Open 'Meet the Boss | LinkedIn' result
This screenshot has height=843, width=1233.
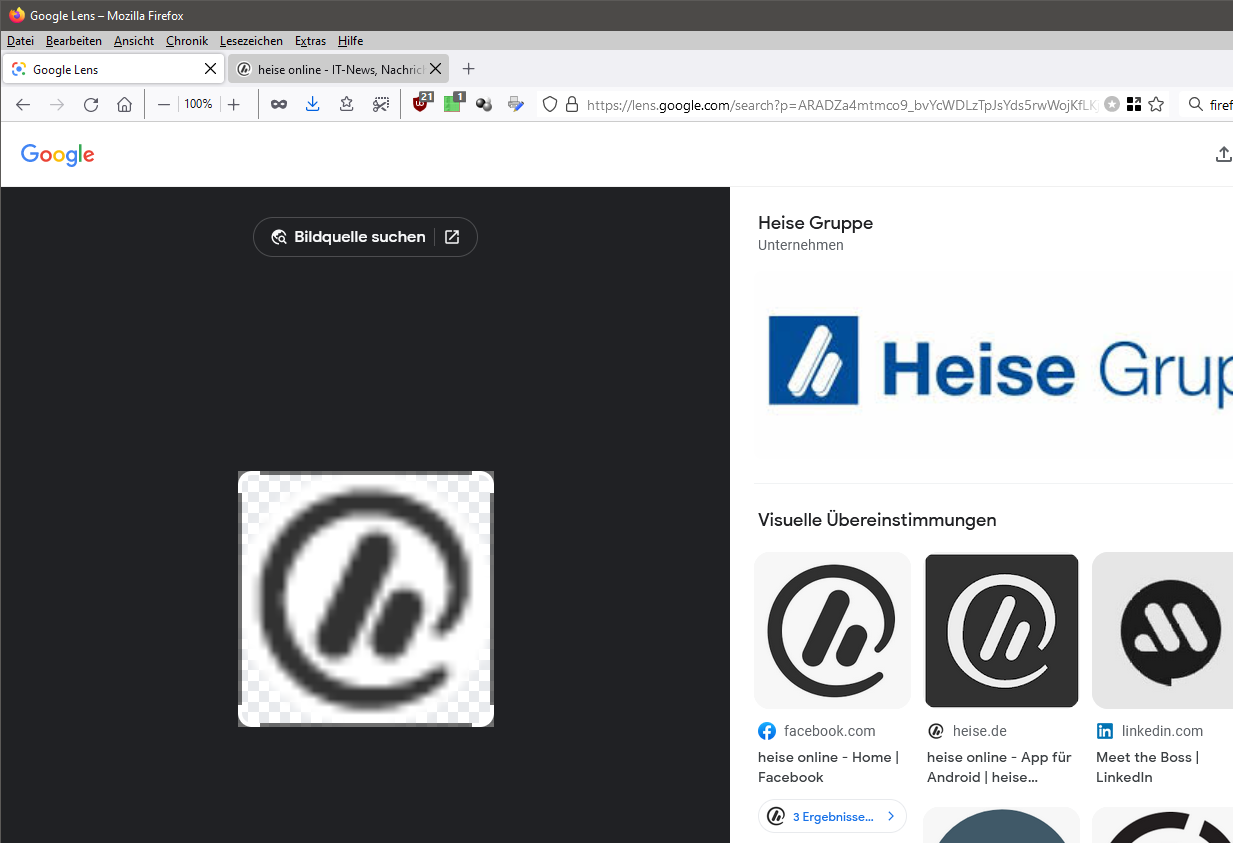point(1148,767)
